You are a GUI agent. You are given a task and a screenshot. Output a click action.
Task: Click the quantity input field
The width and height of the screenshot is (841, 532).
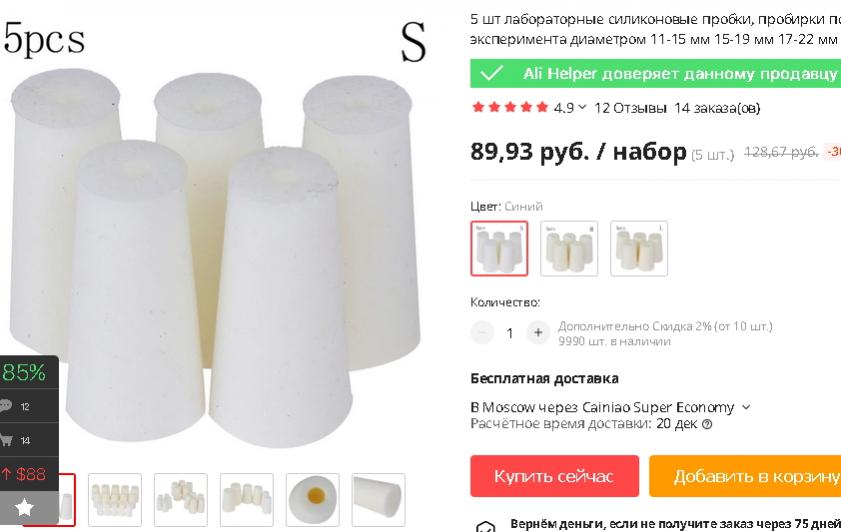(x=510, y=333)
